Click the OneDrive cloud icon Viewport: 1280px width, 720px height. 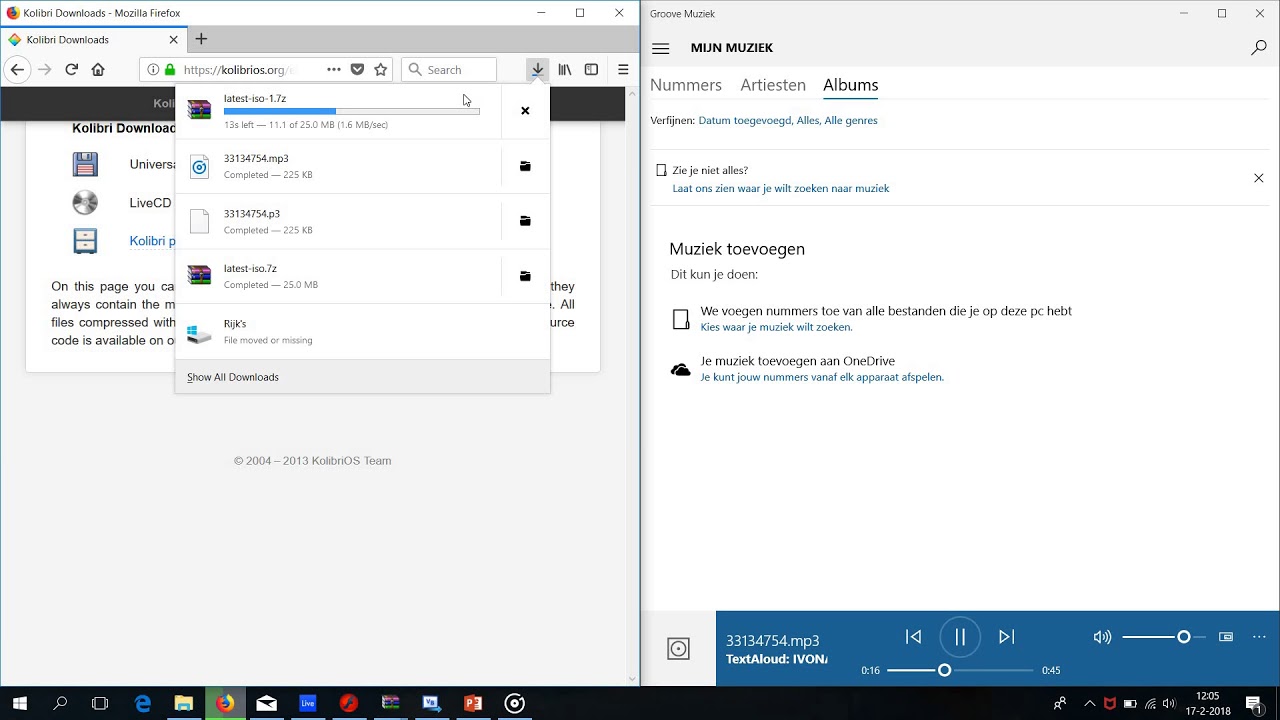click(681, 370)
